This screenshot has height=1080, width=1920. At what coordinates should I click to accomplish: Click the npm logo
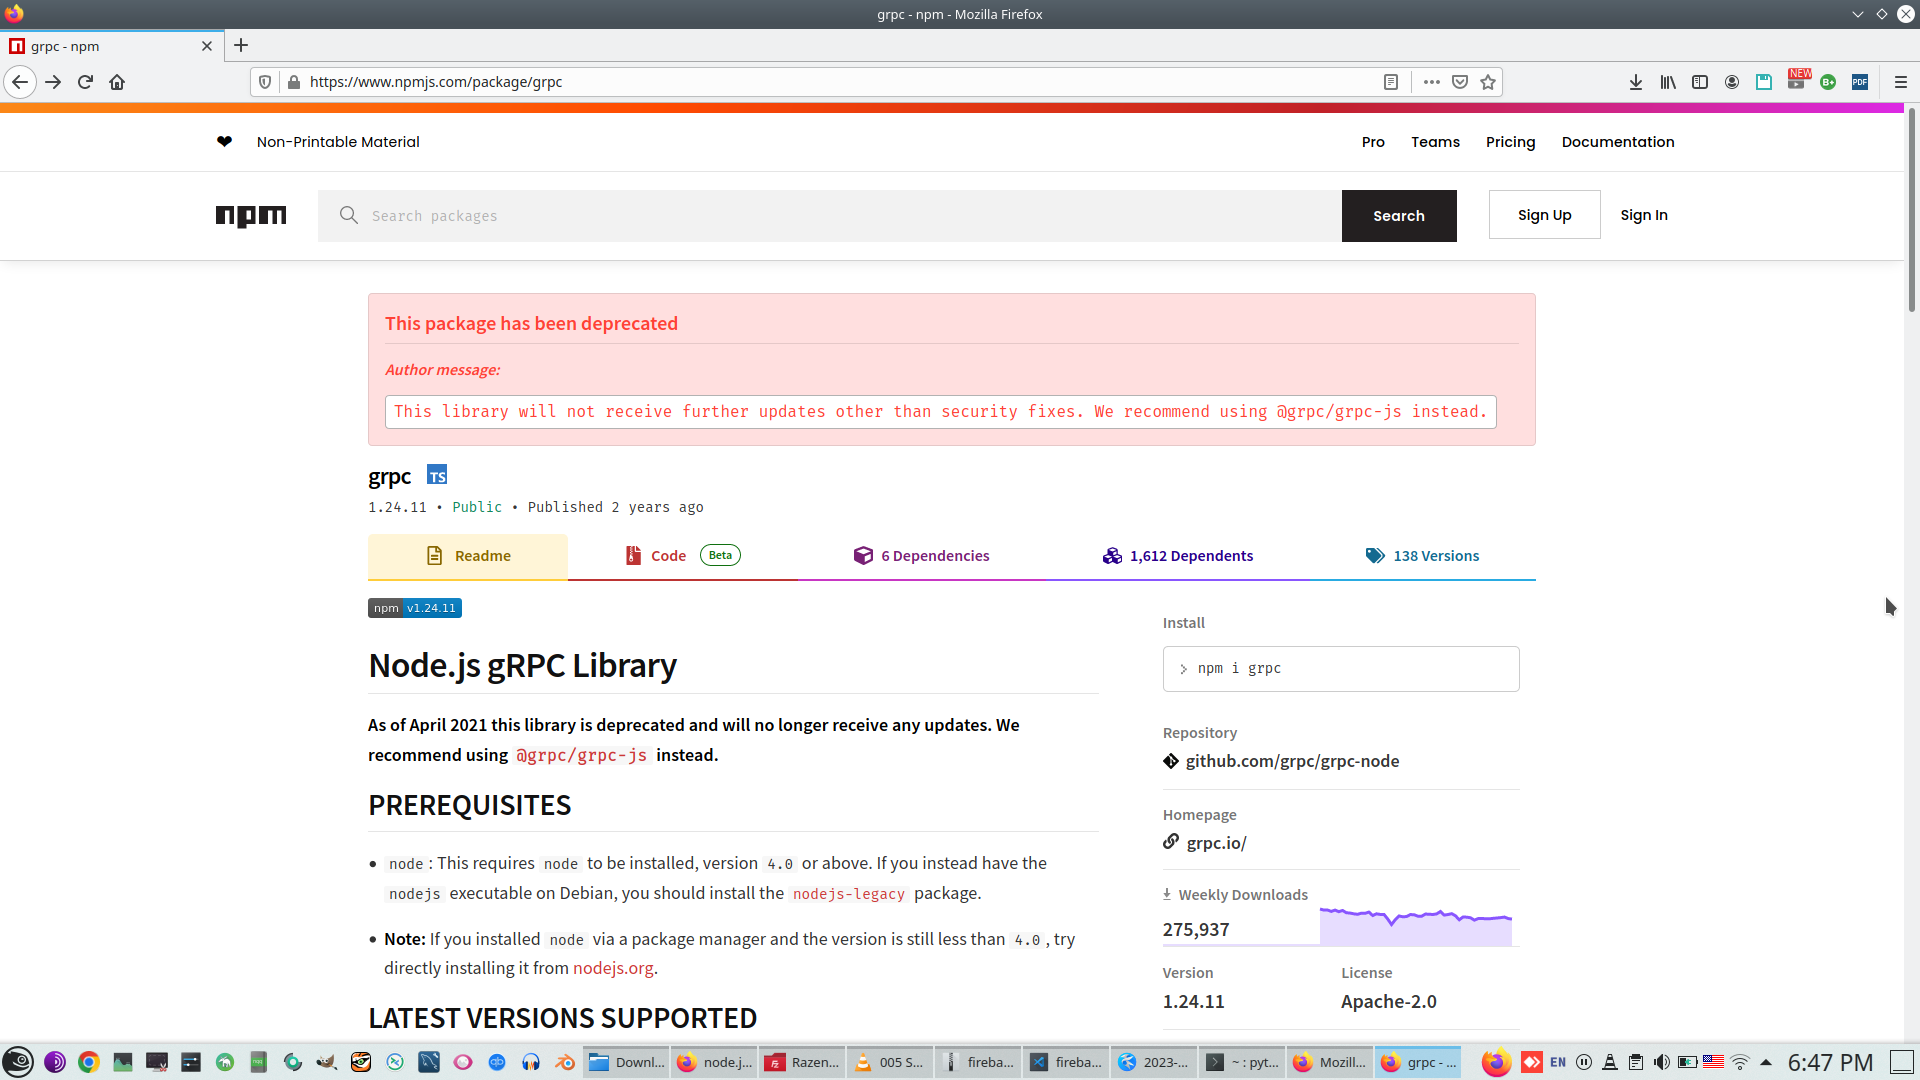251,216
